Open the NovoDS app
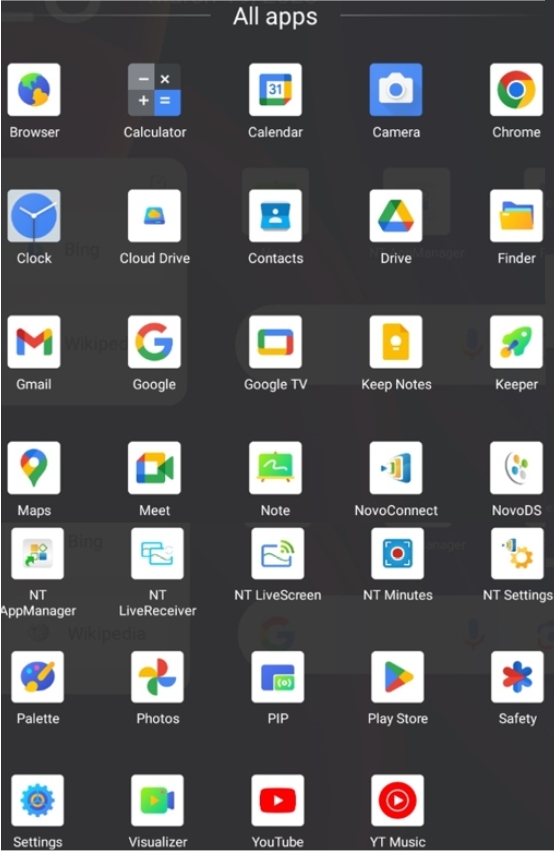The height and width of the screenshot is (851, 554). (x=517, y=468)
